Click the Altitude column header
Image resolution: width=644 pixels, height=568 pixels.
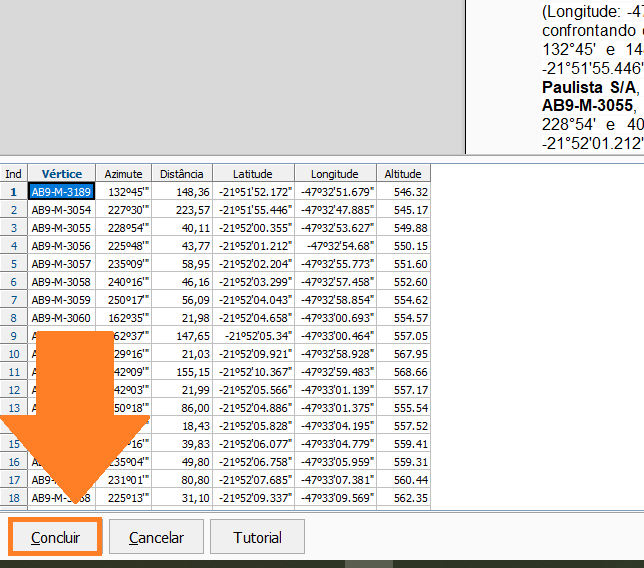[x=404, y=173]
